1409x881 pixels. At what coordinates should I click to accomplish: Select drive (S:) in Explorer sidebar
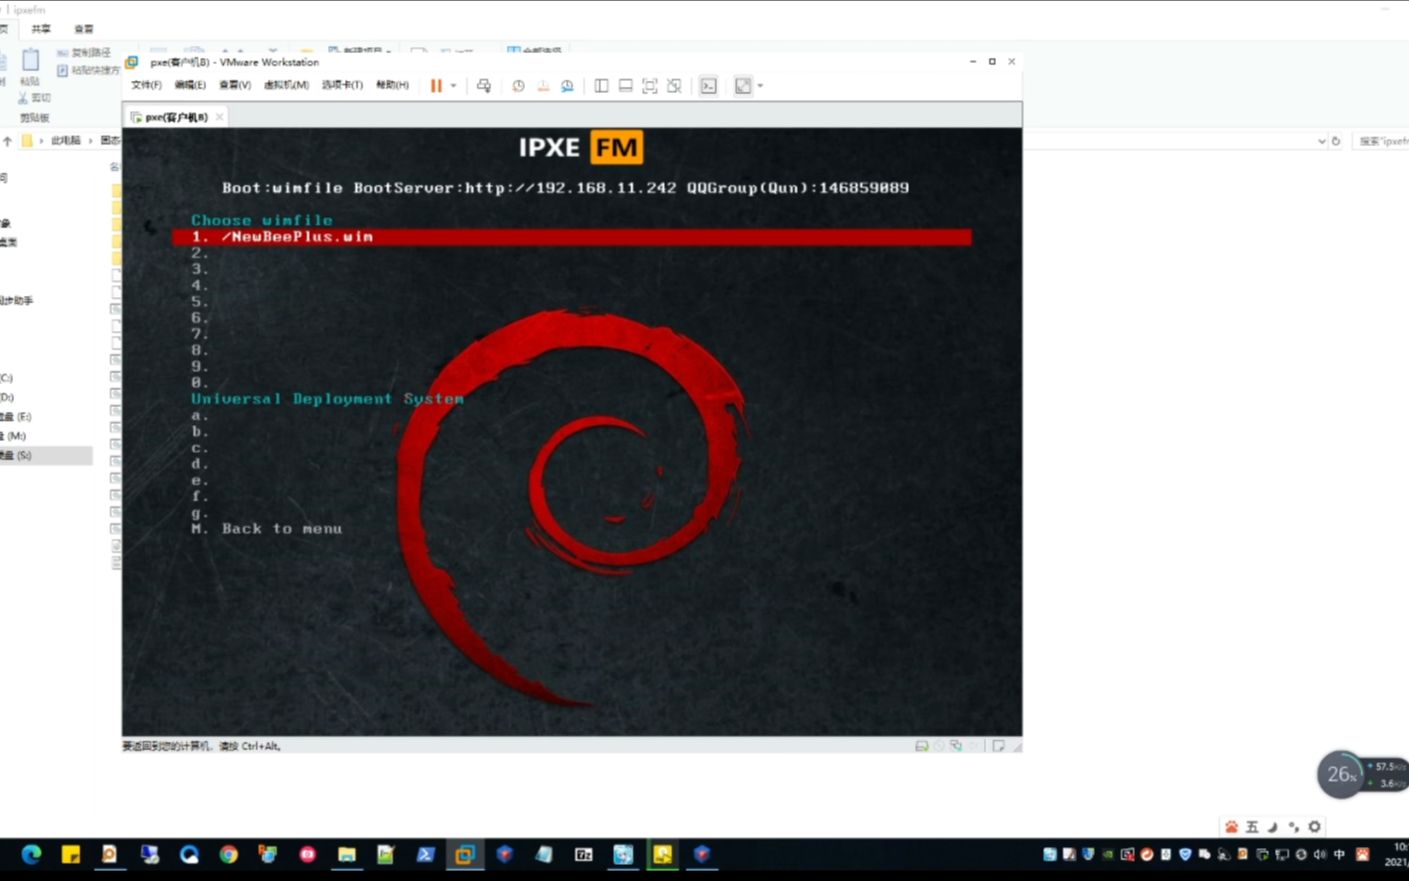click(x=46, y=455)
